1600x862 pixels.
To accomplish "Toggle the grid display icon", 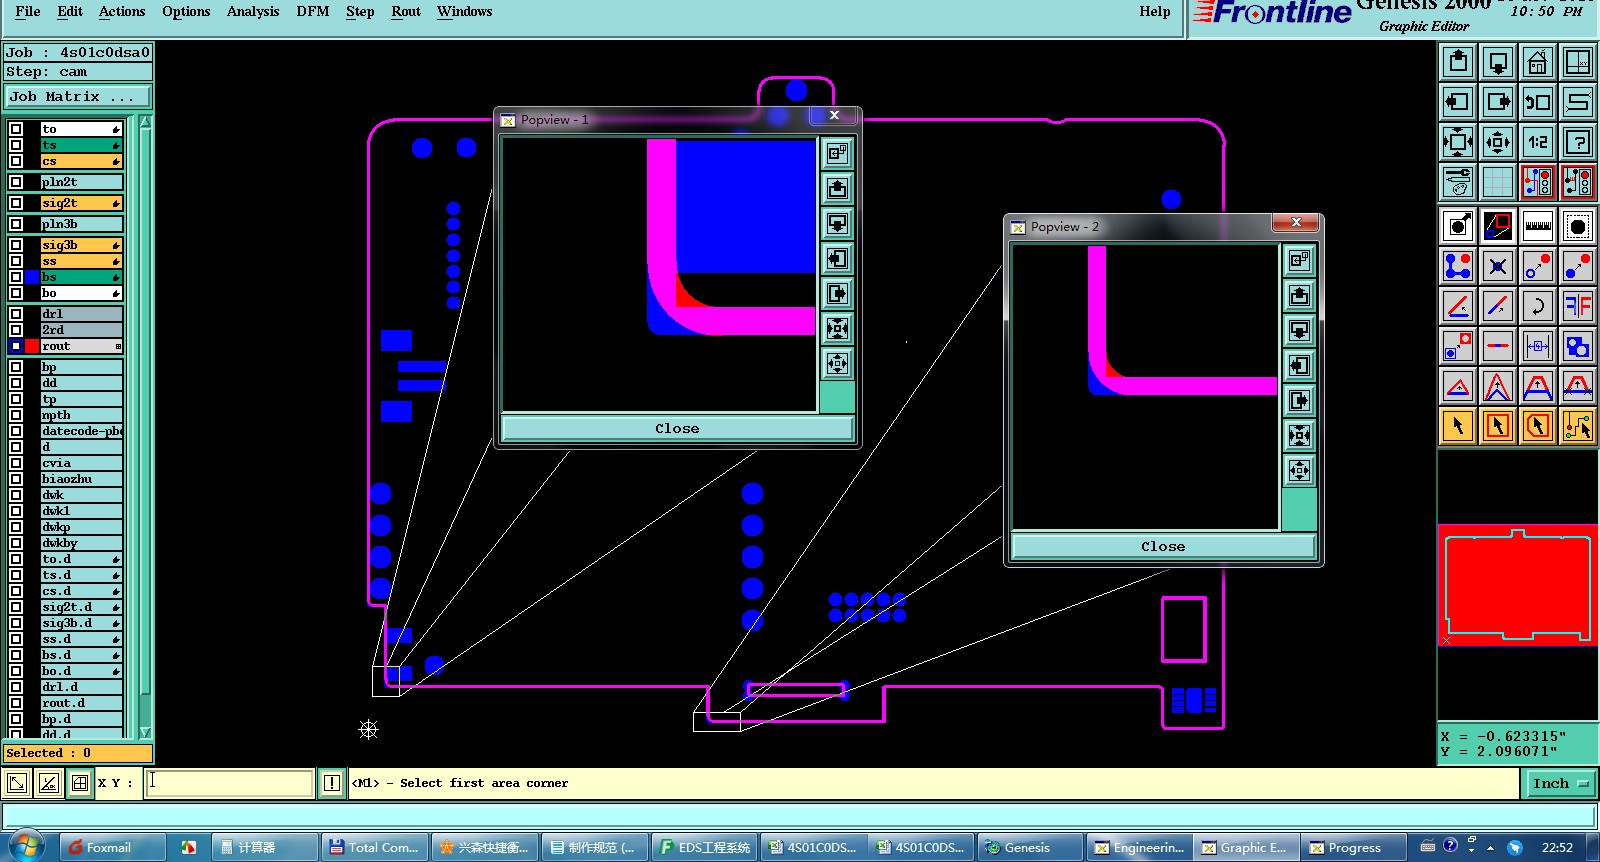I will [x=1498, y=182].
